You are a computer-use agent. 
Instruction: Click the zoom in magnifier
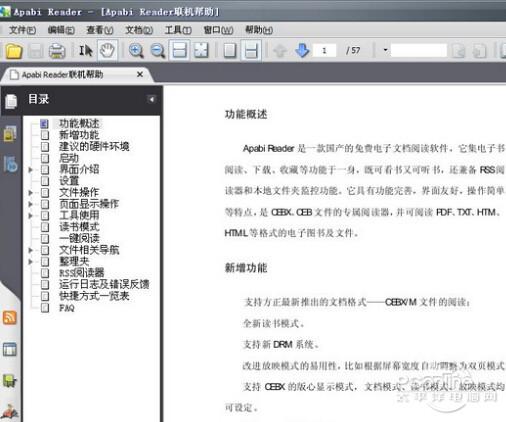[x=136, y=51]
